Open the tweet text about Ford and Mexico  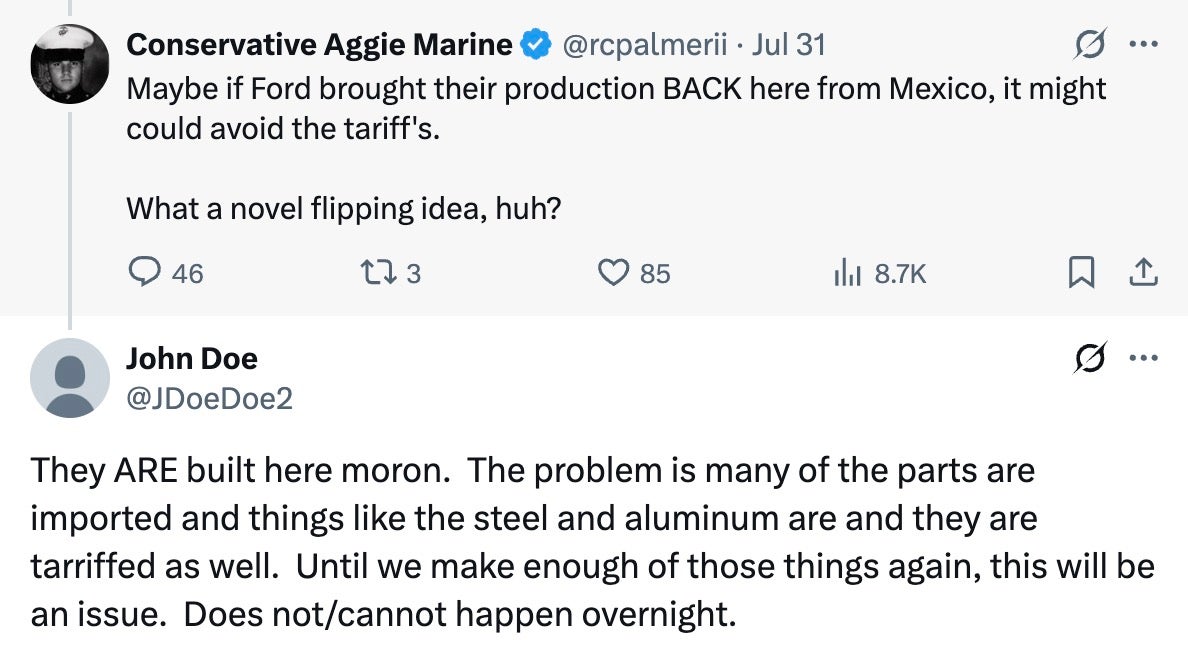coord(615,108)
